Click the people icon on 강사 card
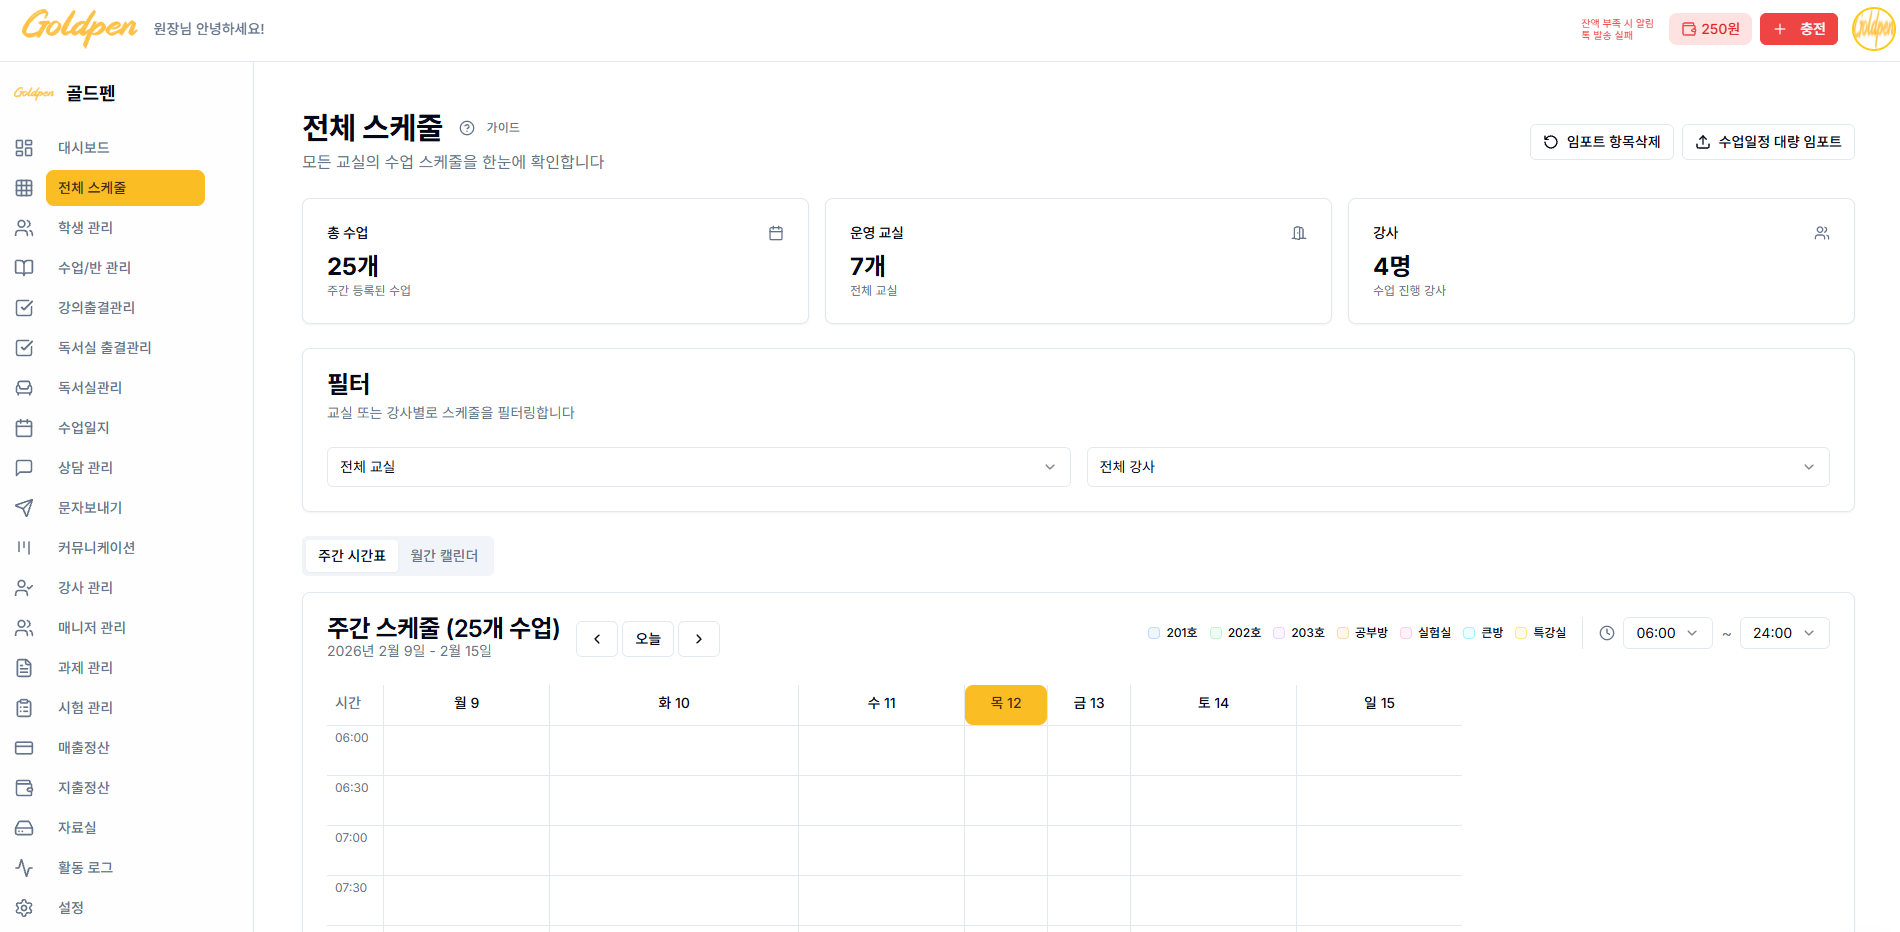1900x932 pixels. click(1822, 232)
